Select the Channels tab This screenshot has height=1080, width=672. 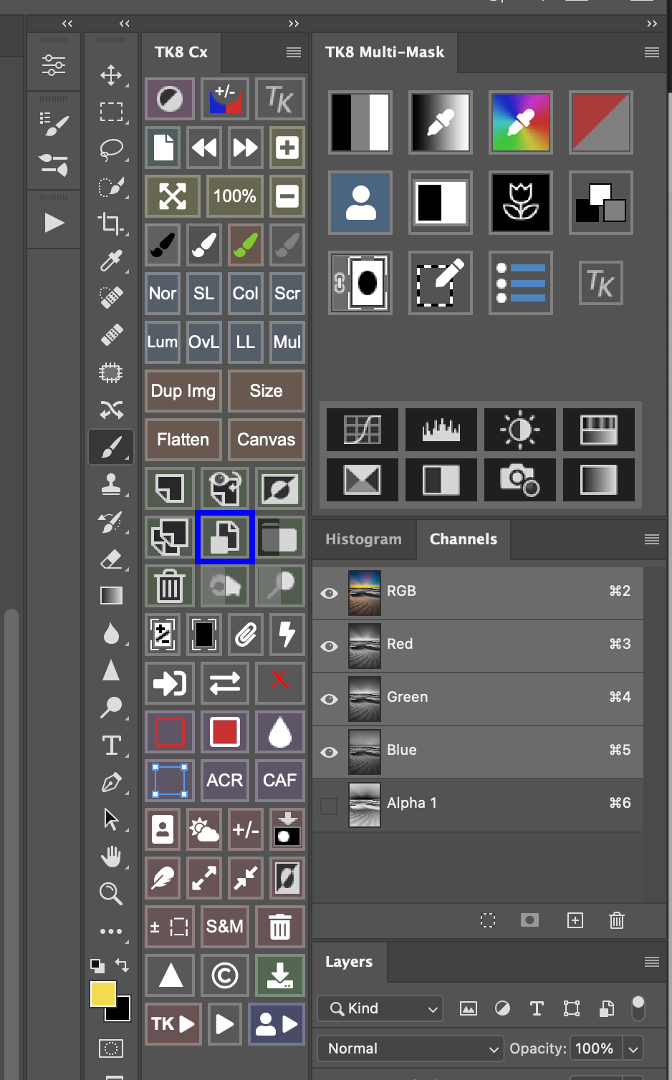tap(463, 539)
